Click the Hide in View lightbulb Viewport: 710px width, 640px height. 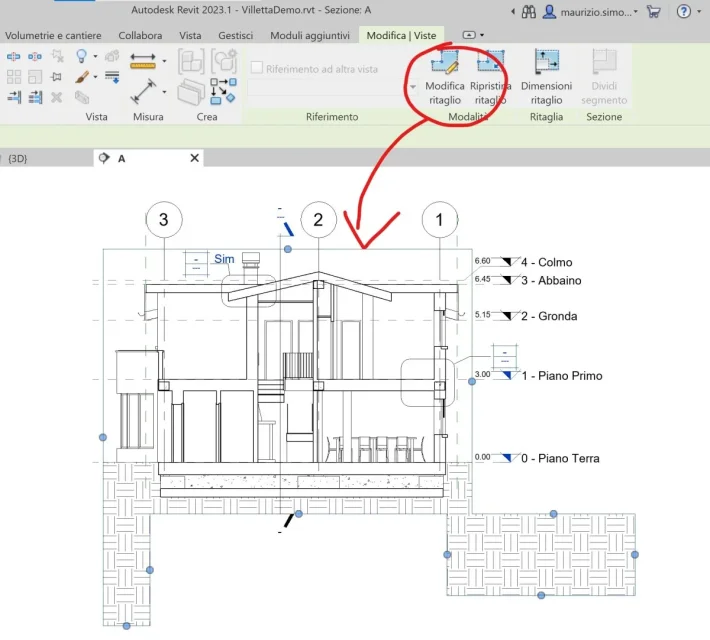(x=82, y=56)
